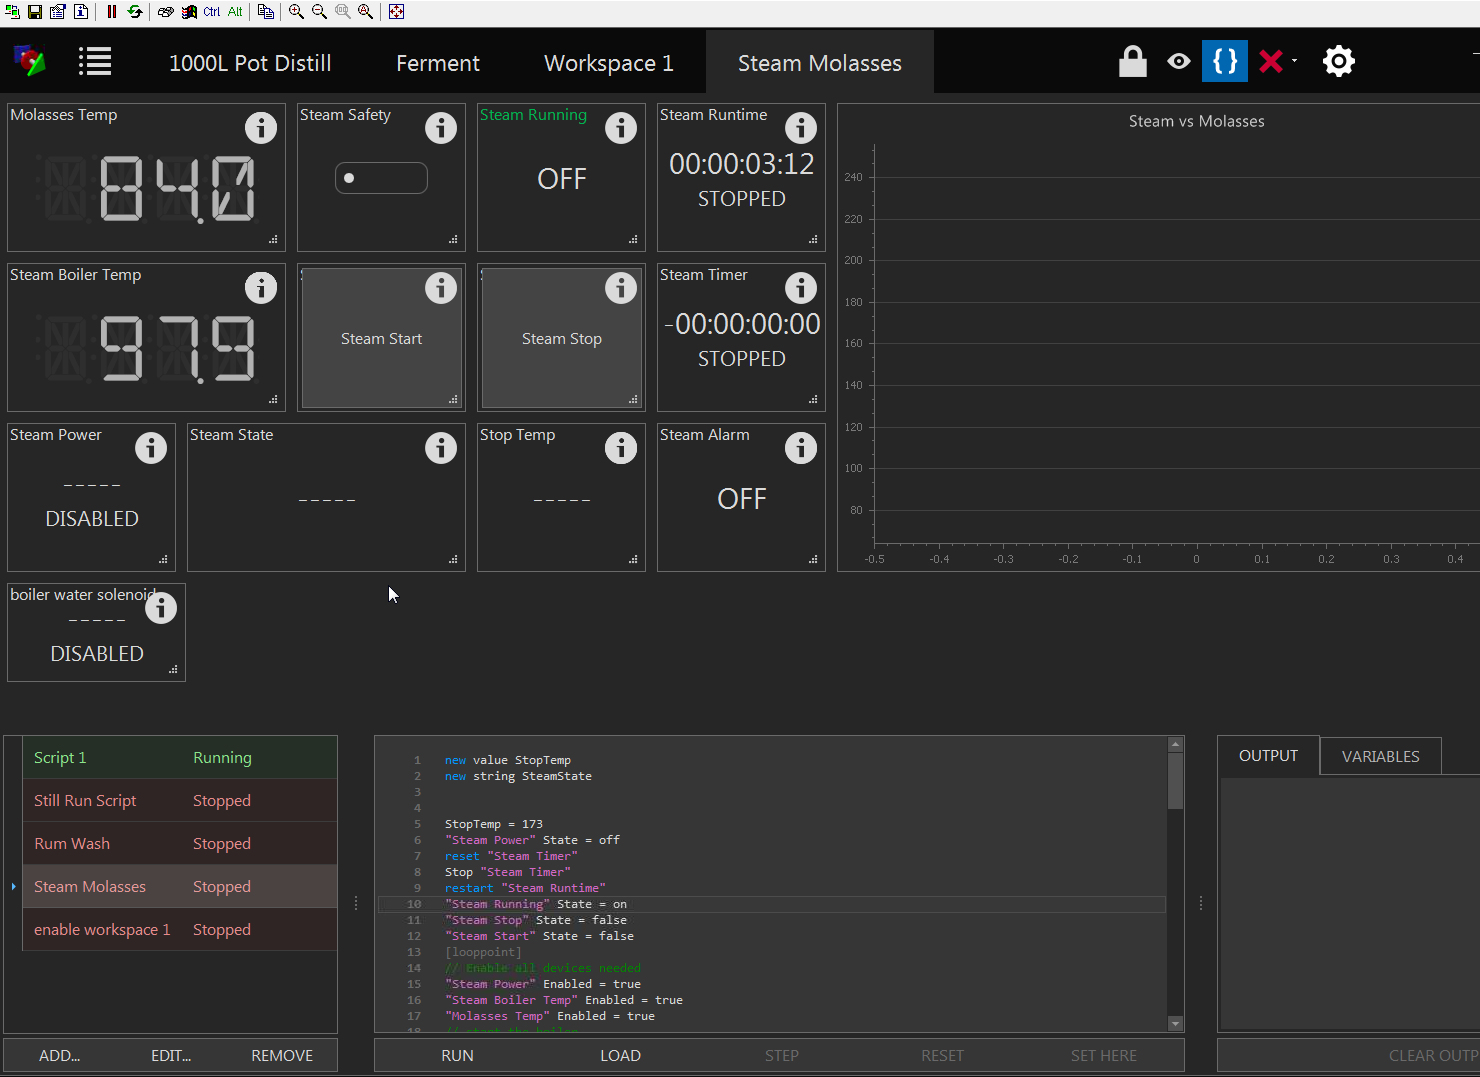
Task: Click the info icon on Steam Power
Action: pyautogui.click(x=151, y=448)
